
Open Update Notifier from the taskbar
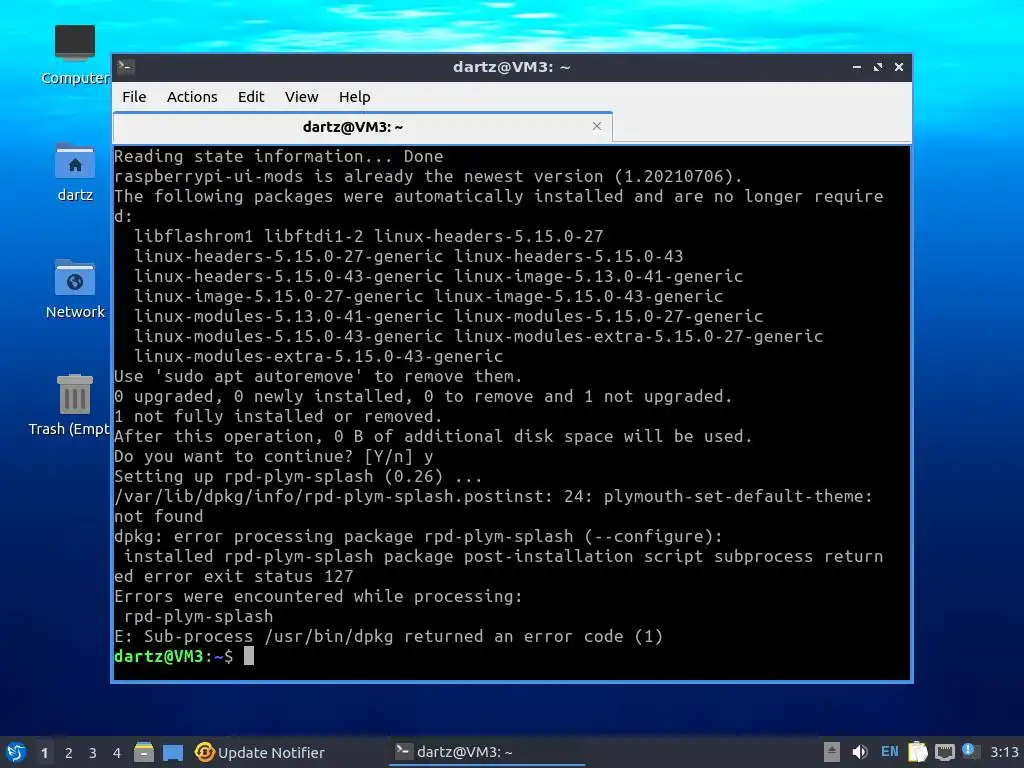pos(259,752)
